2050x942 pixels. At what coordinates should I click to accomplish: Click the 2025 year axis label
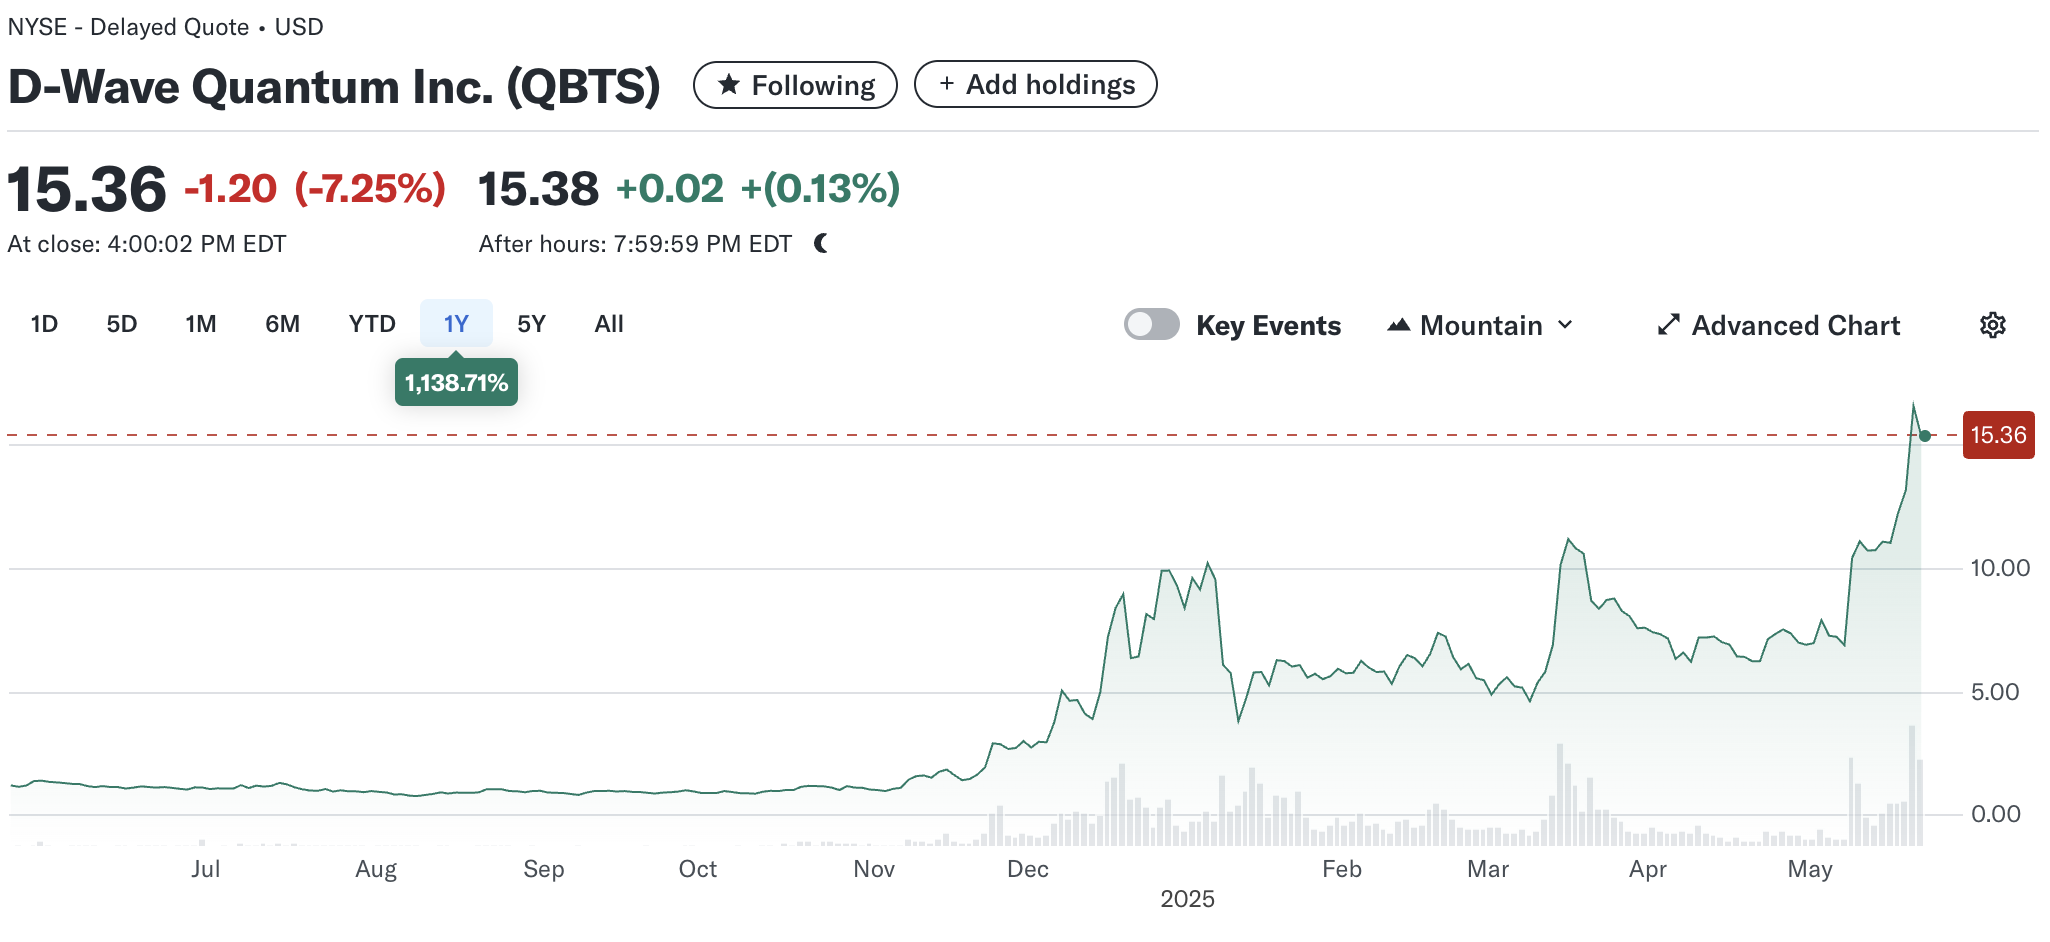pos(1188,899)
